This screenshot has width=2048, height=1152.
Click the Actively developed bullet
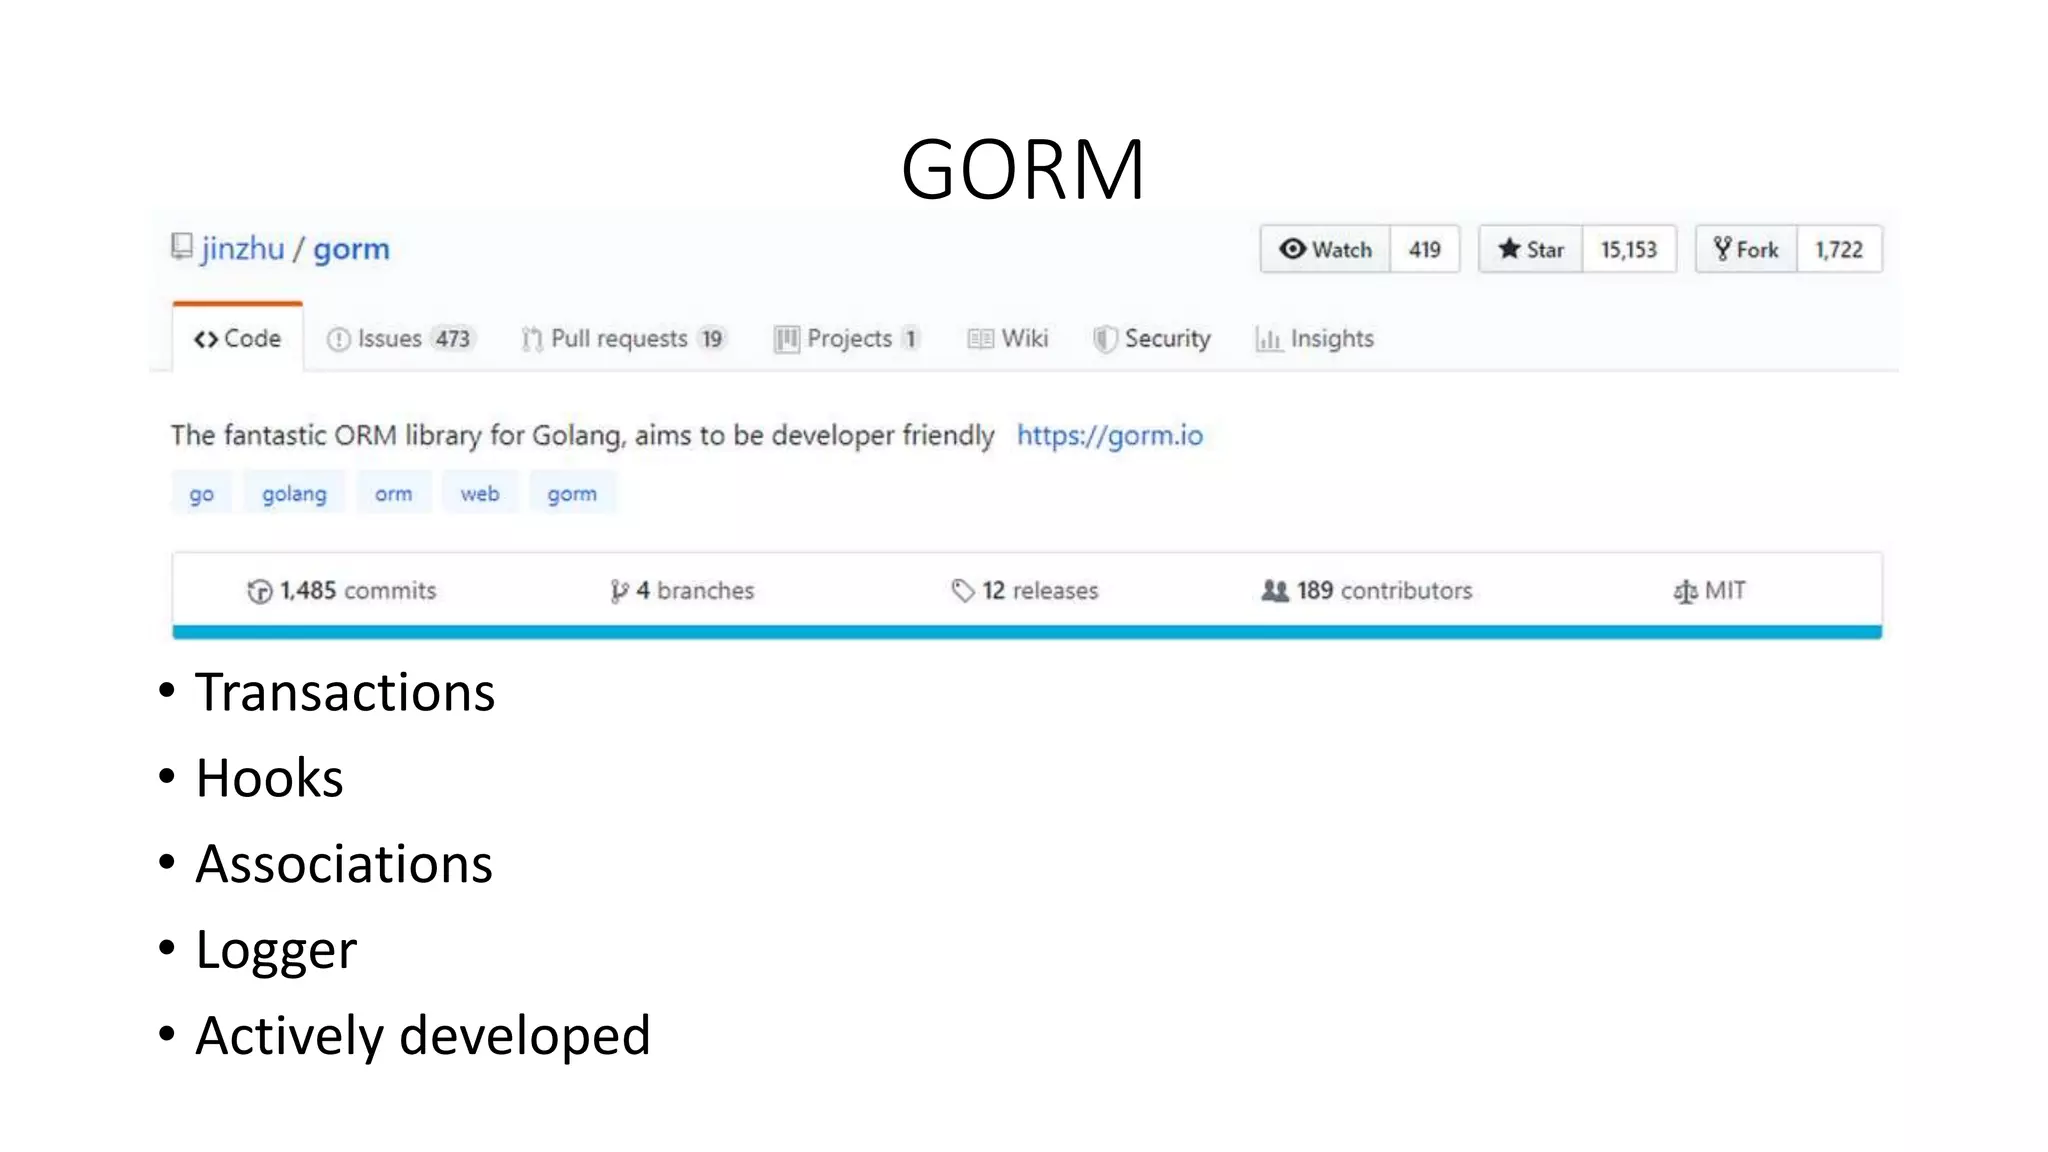click(423, 1036)
